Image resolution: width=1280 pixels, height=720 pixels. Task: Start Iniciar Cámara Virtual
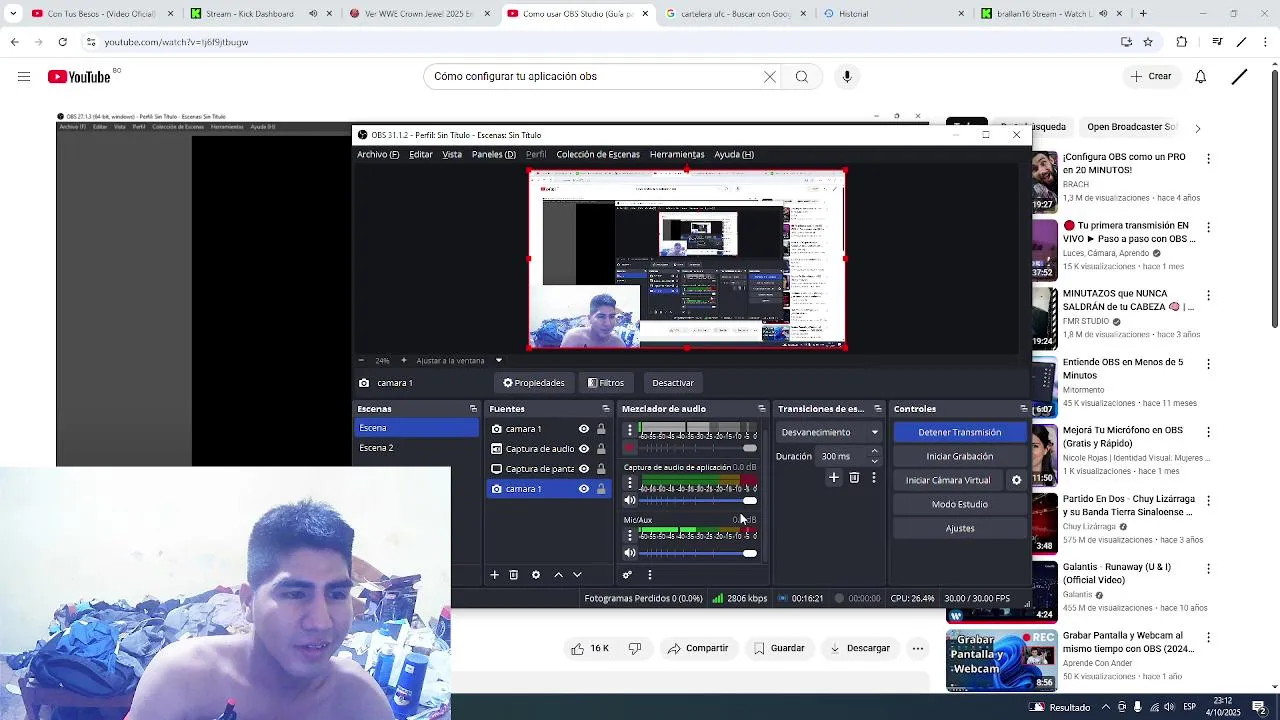pos(948,481)
